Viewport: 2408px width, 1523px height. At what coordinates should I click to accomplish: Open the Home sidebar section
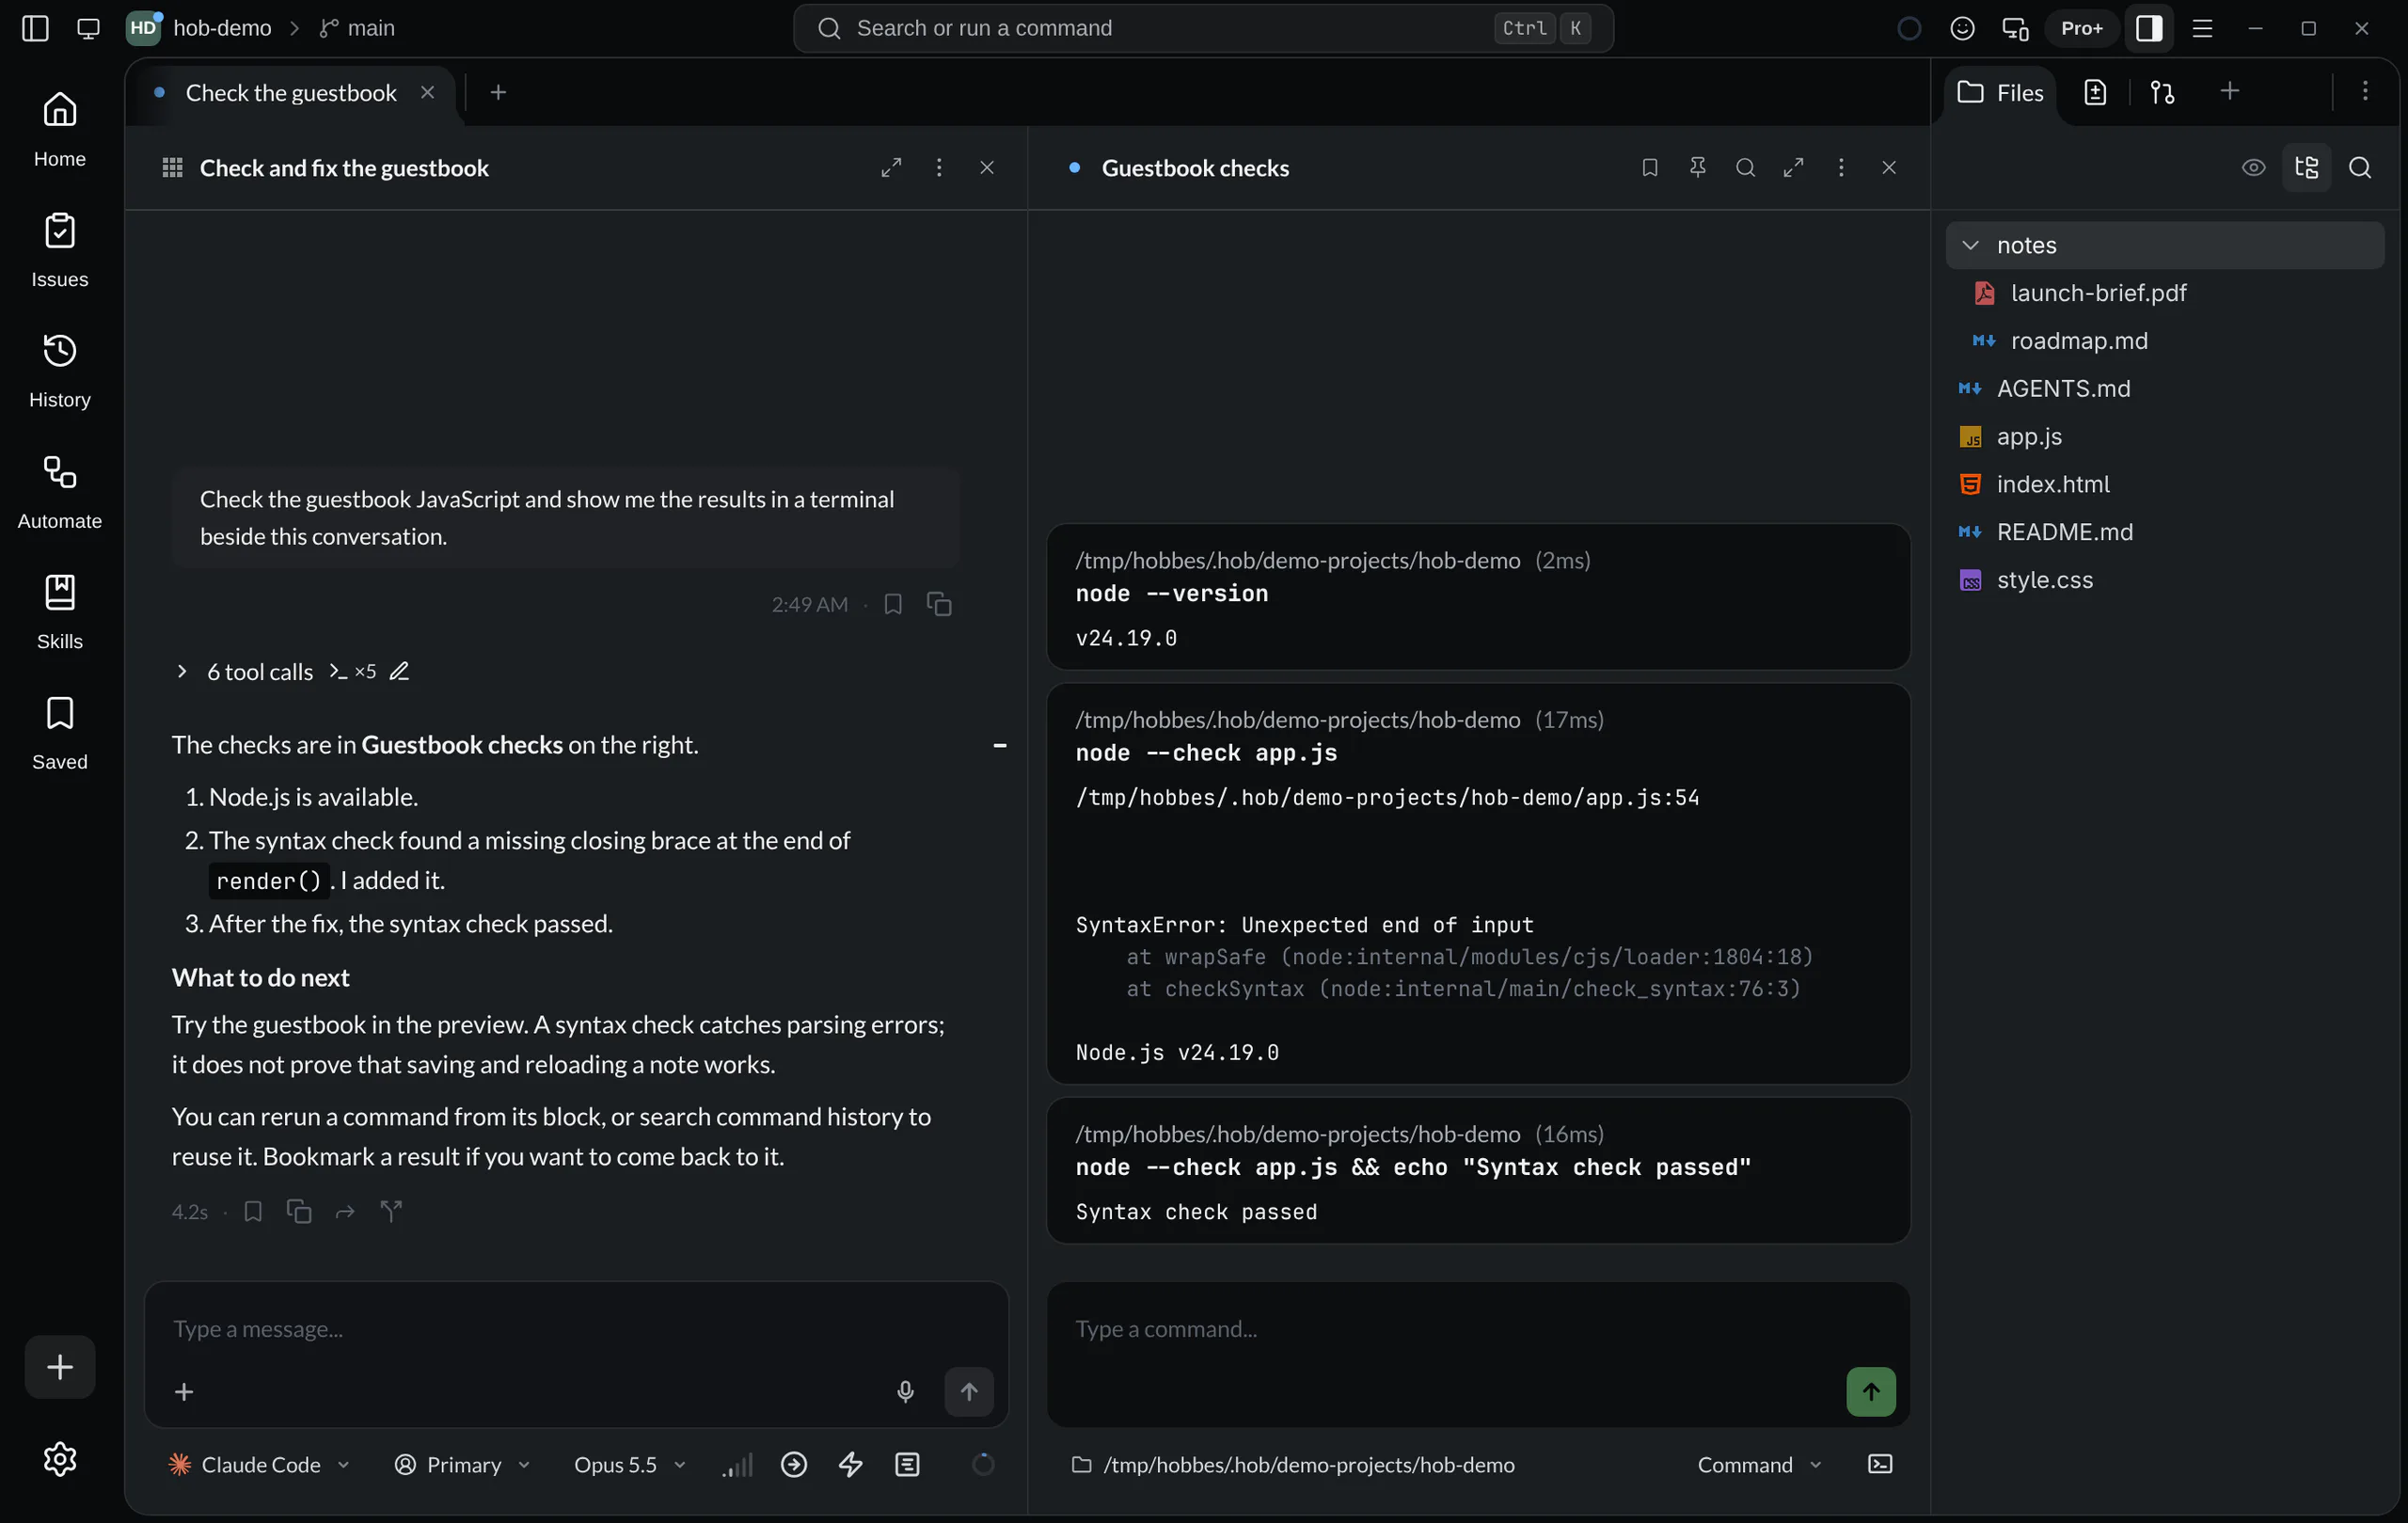click(60, 129)
